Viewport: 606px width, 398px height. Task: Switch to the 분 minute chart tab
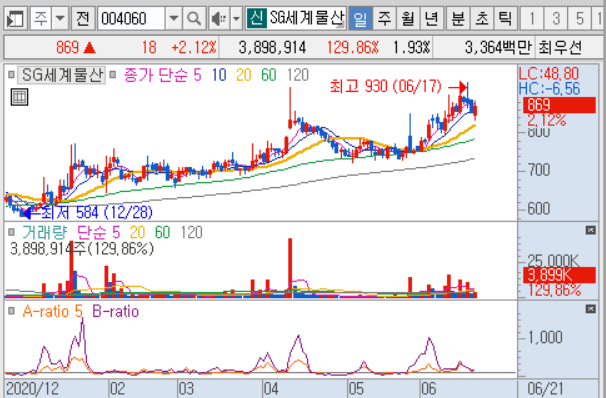tap(458, 18)
